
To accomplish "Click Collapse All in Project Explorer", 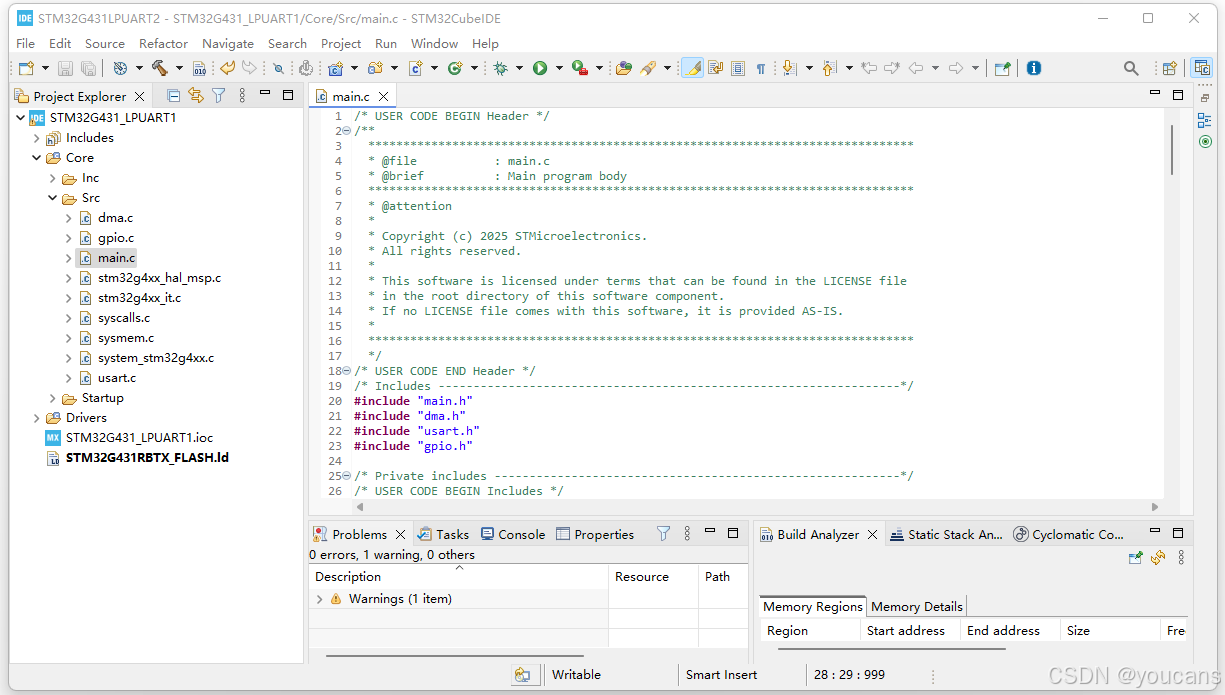I will click(174, 96).
